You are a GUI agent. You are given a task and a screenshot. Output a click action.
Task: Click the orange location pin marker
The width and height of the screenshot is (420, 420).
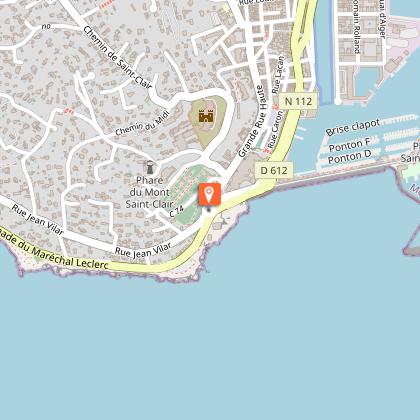[x=209, y=194]
